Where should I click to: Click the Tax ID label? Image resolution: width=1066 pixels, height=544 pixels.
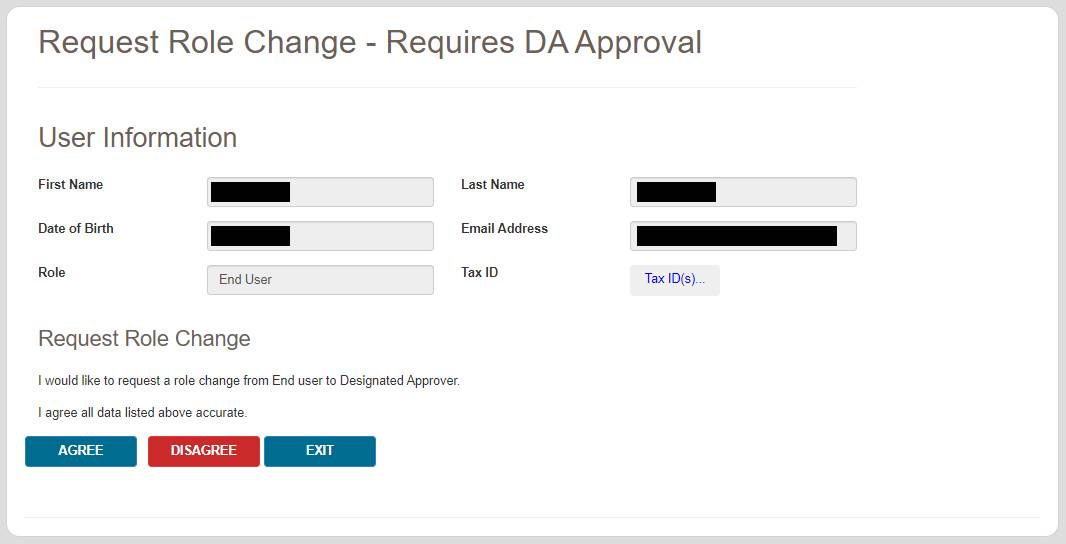point(479,273)
